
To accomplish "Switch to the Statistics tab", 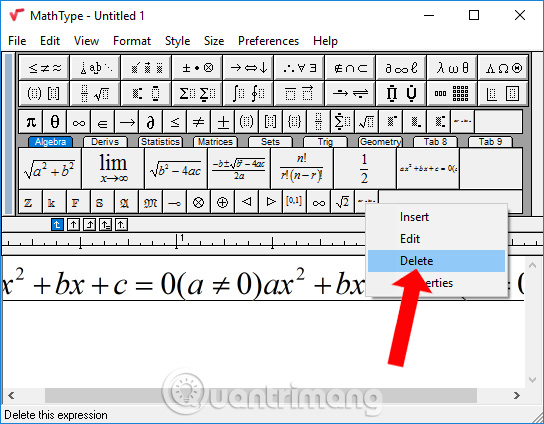I will [x=160, y=142].
